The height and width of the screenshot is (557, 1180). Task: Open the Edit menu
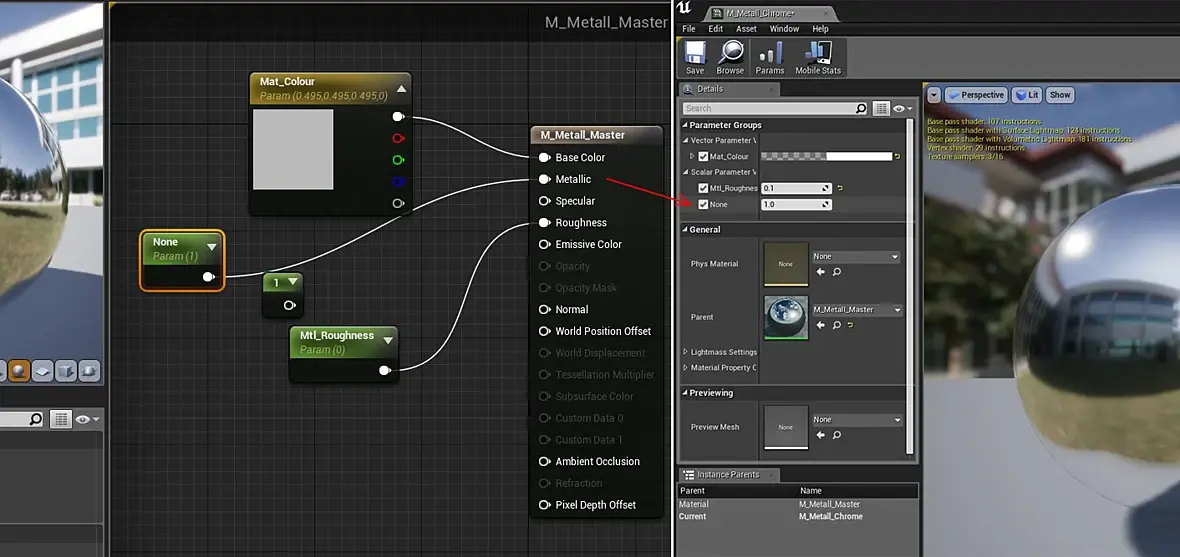pos(716,29)
